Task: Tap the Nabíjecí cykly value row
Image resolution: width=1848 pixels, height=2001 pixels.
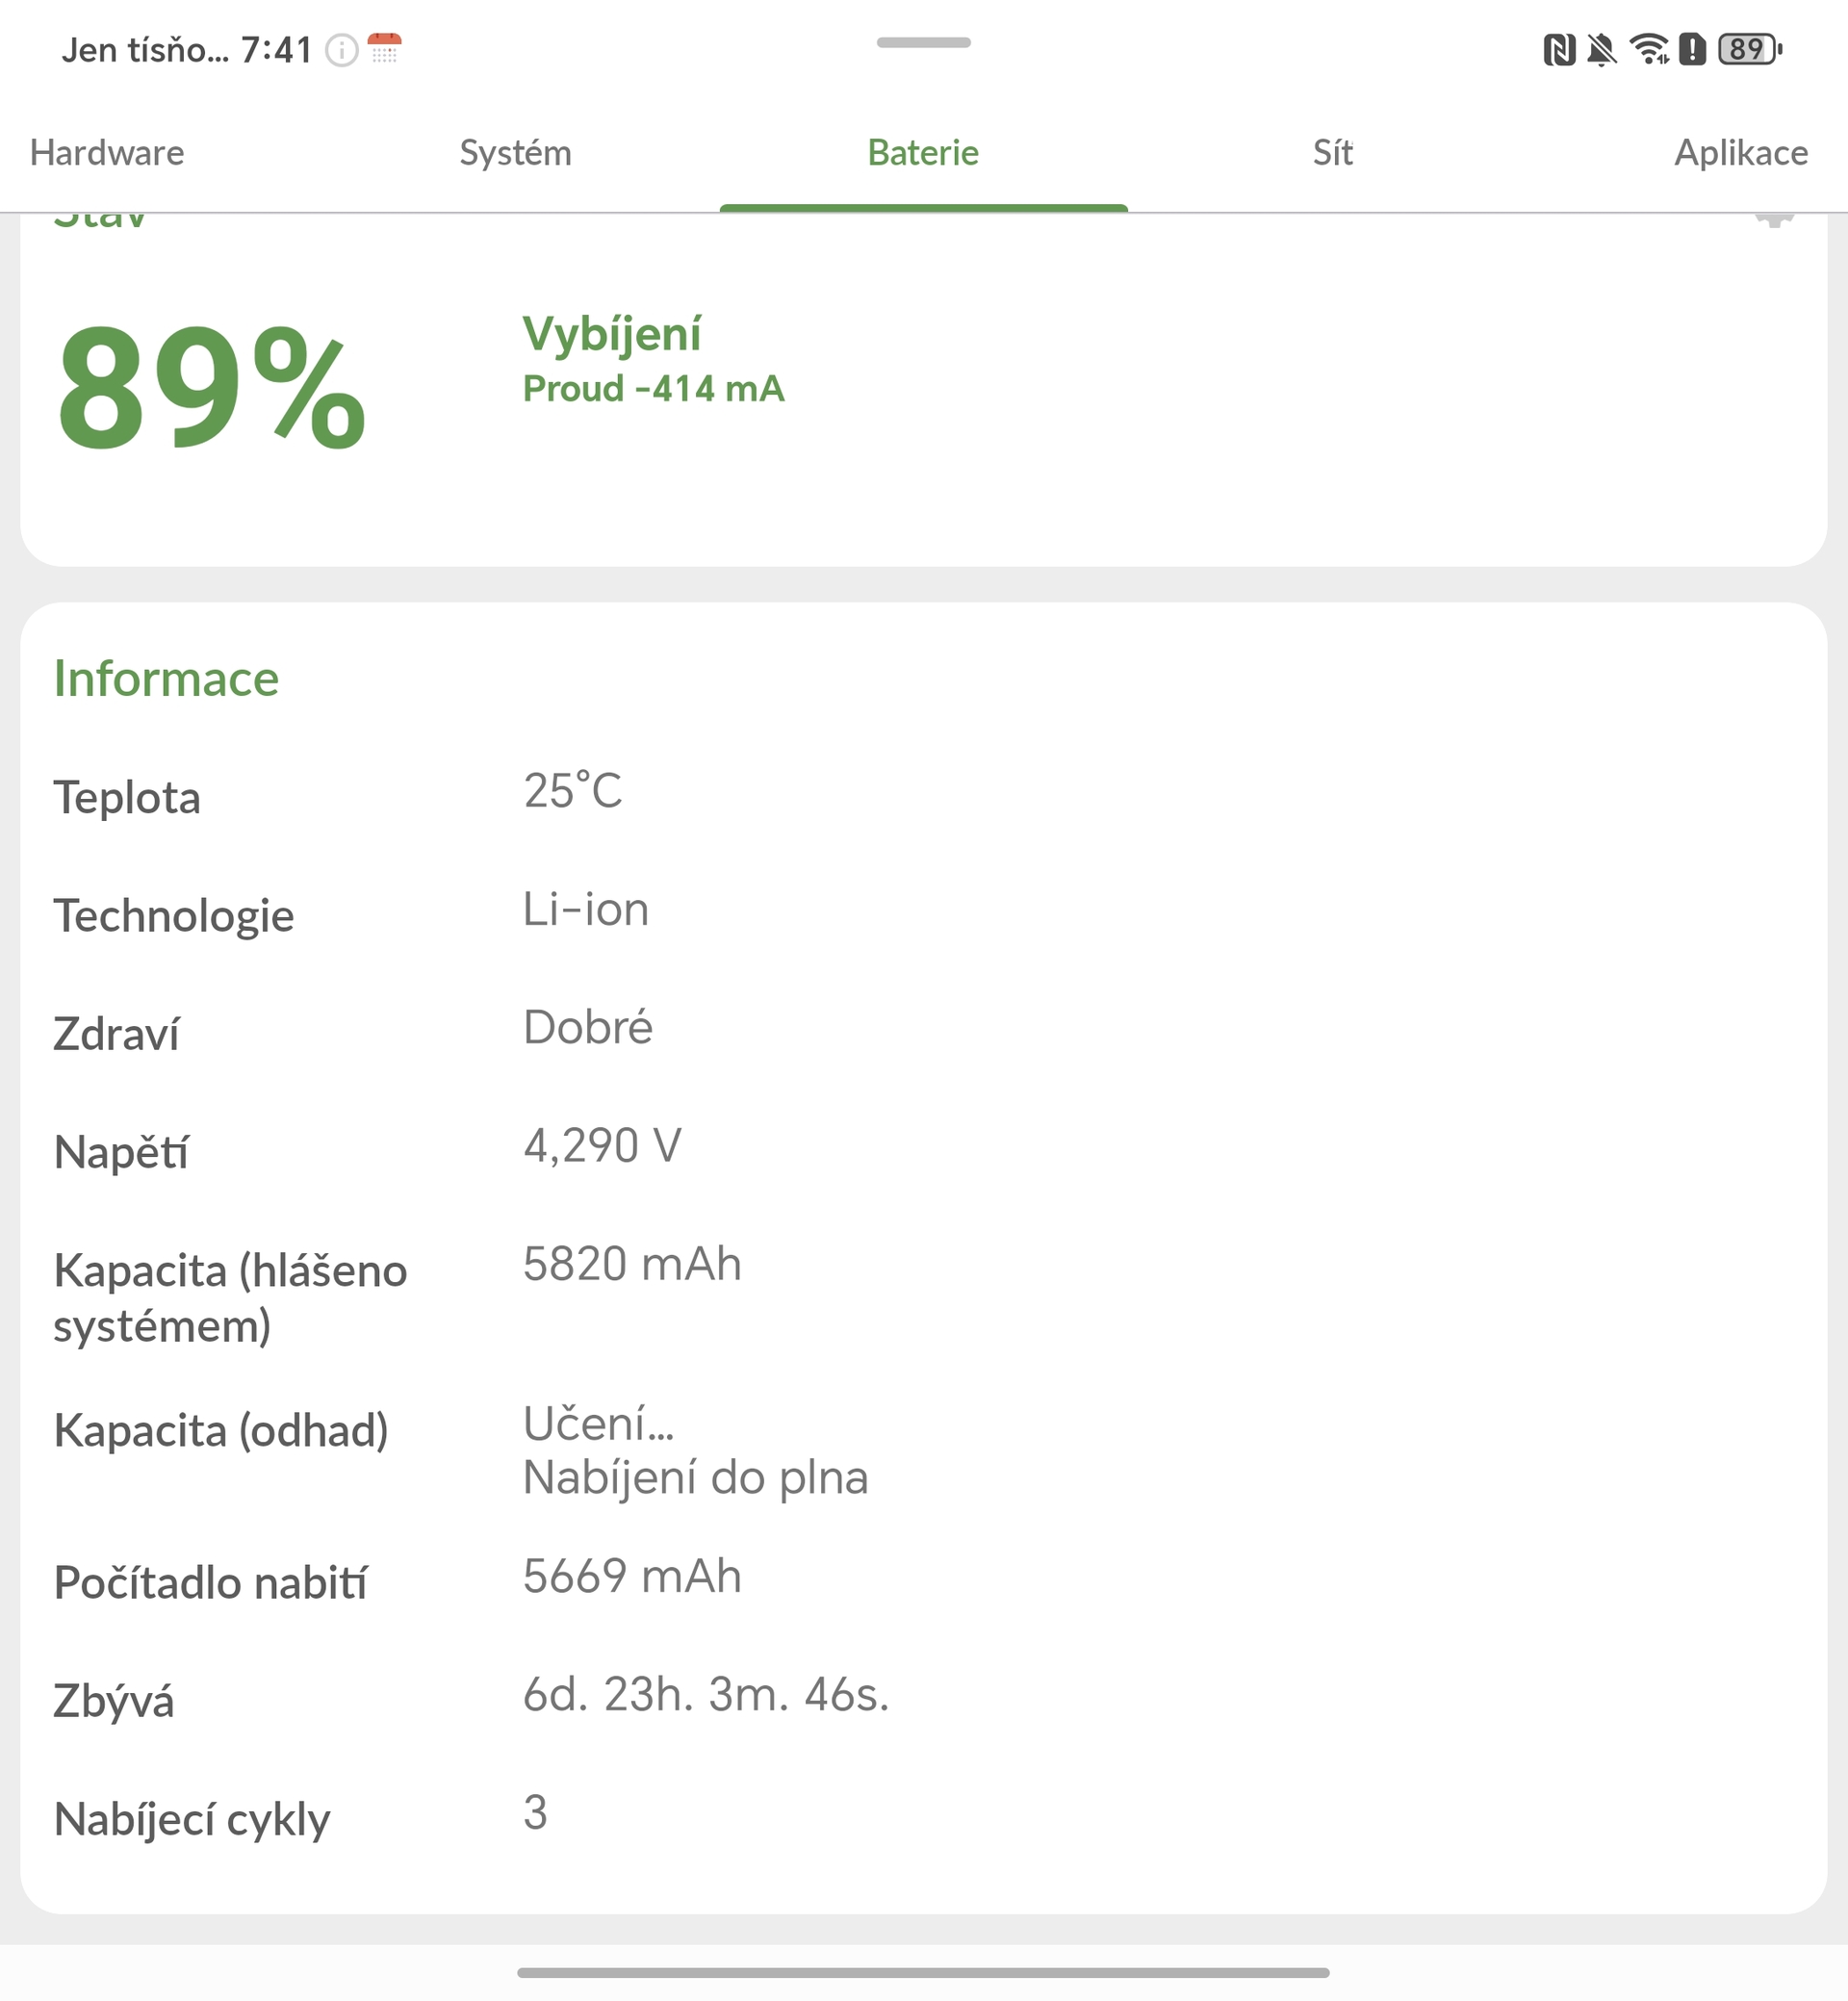Action: click(535, 1812)
